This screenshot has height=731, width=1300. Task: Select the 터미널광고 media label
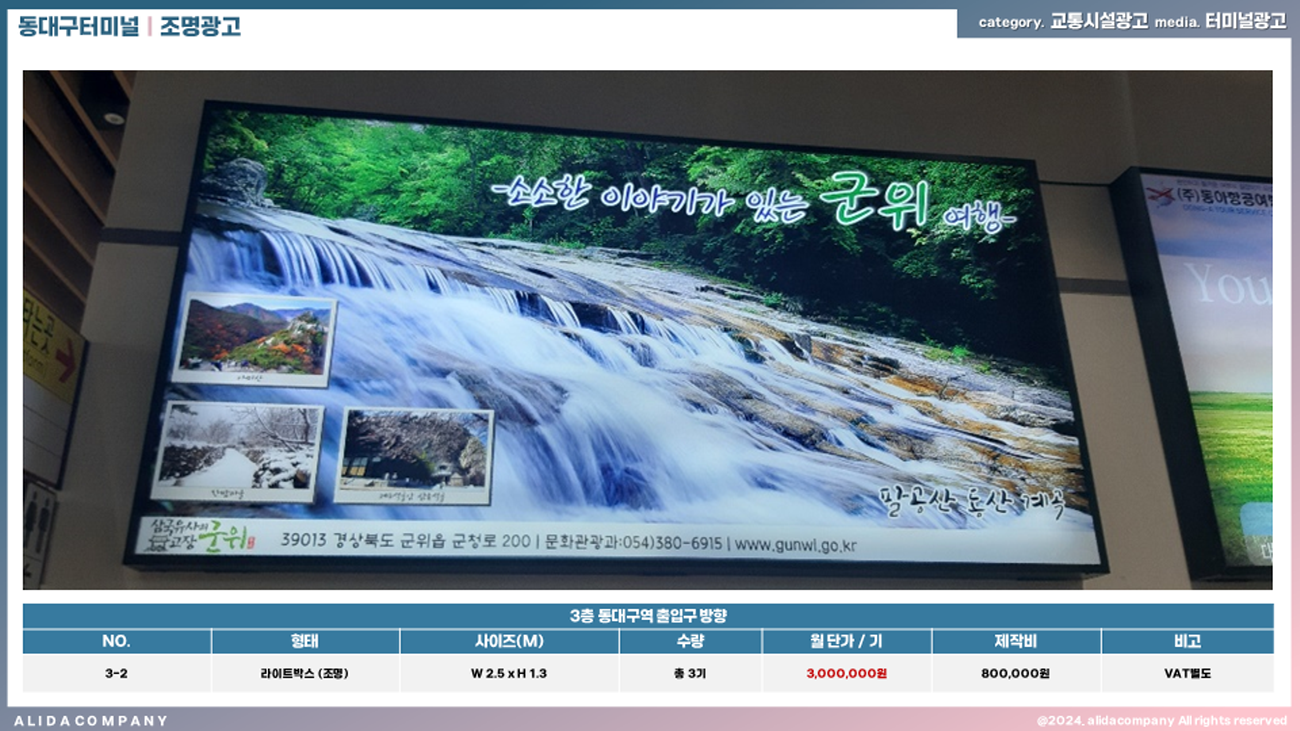(1245, 22)
